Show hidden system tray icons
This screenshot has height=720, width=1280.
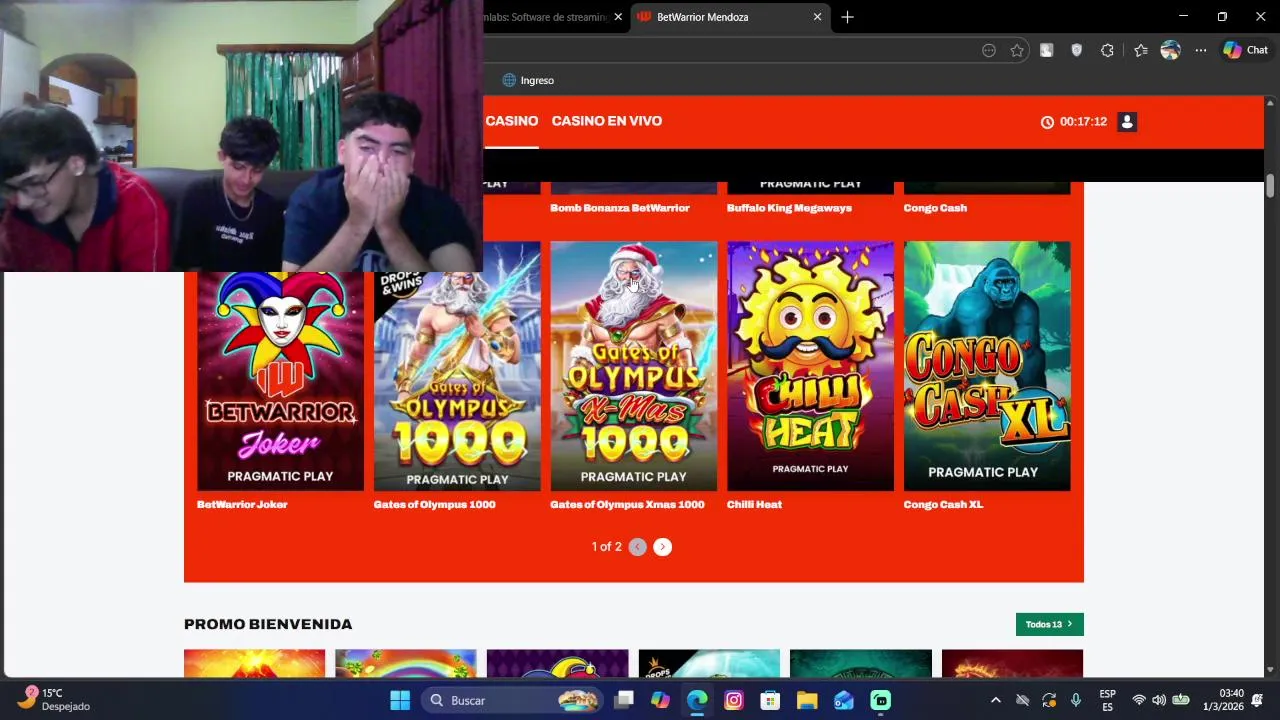coord(995,701)
